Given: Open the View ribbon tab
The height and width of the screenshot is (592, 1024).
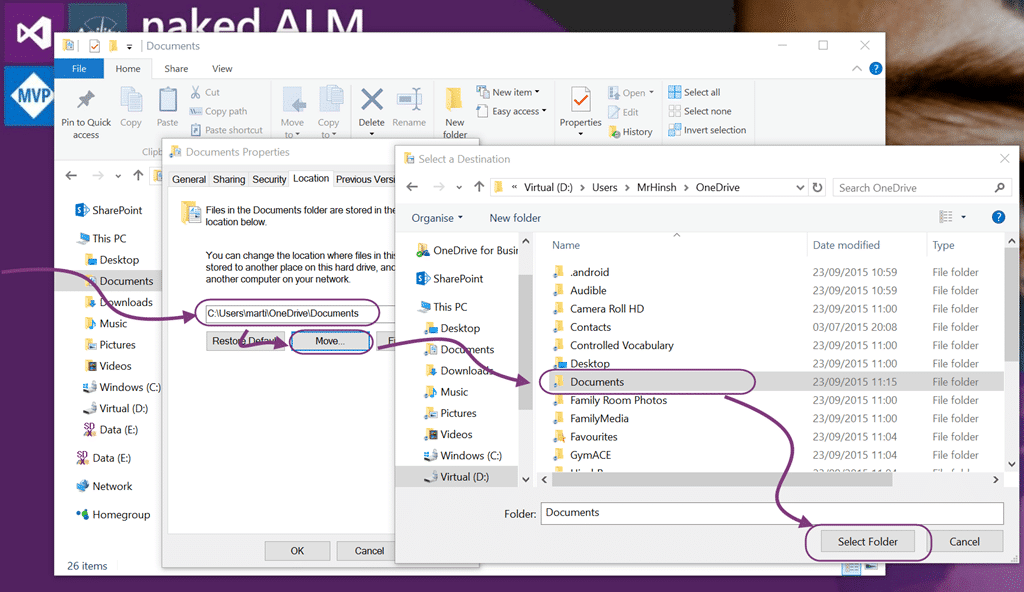Looking at the screenshot, I should pyautogui.click(x=222, y=69).
